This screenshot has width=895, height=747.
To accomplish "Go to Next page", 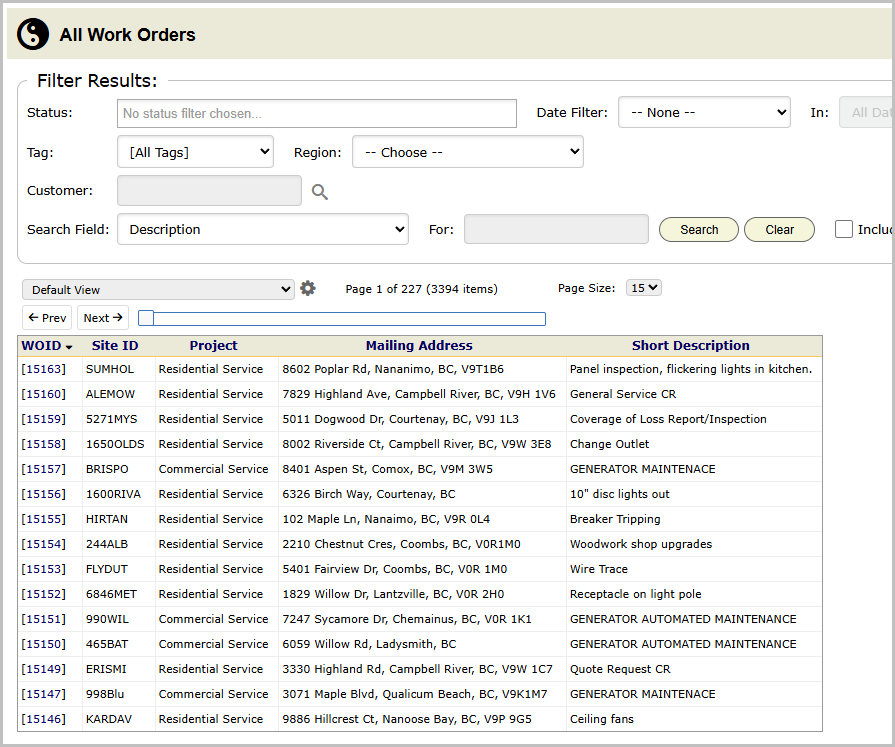I will 103,318.
